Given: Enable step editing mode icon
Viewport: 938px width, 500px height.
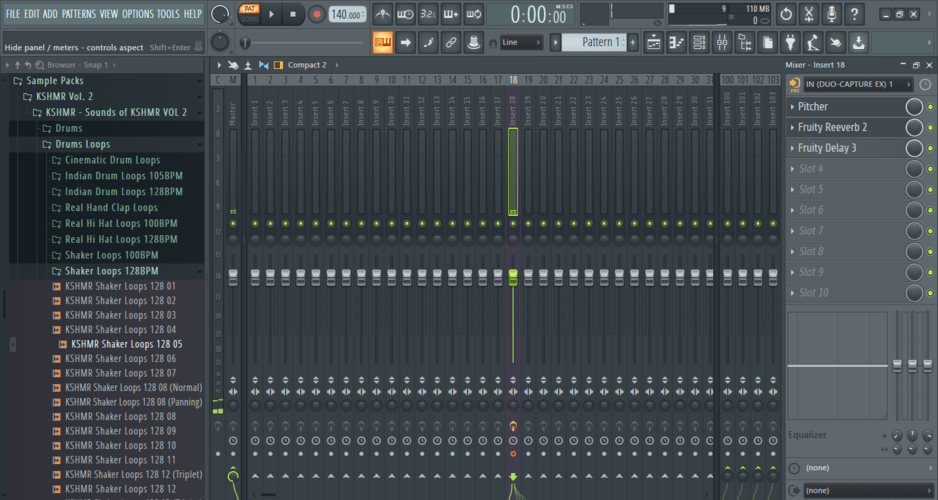Looking at the screenshot, I should click(428, 42).
